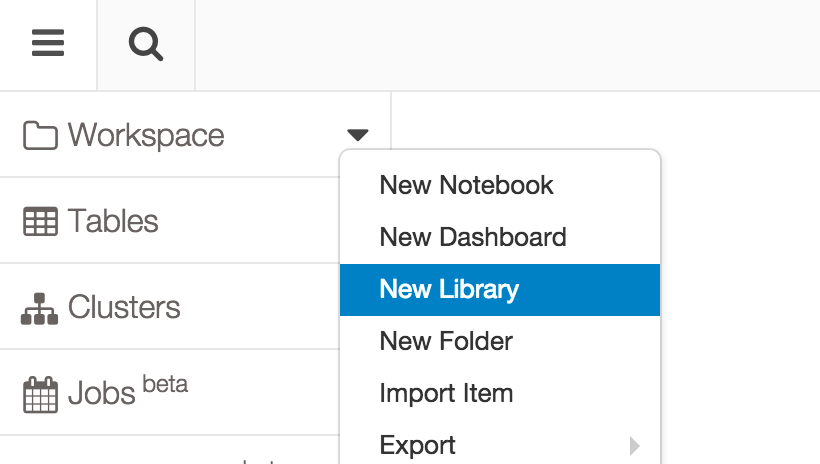Click the beta superscript beside Jobs
This screenshot has width=820, height=464.
click(165, 383)
